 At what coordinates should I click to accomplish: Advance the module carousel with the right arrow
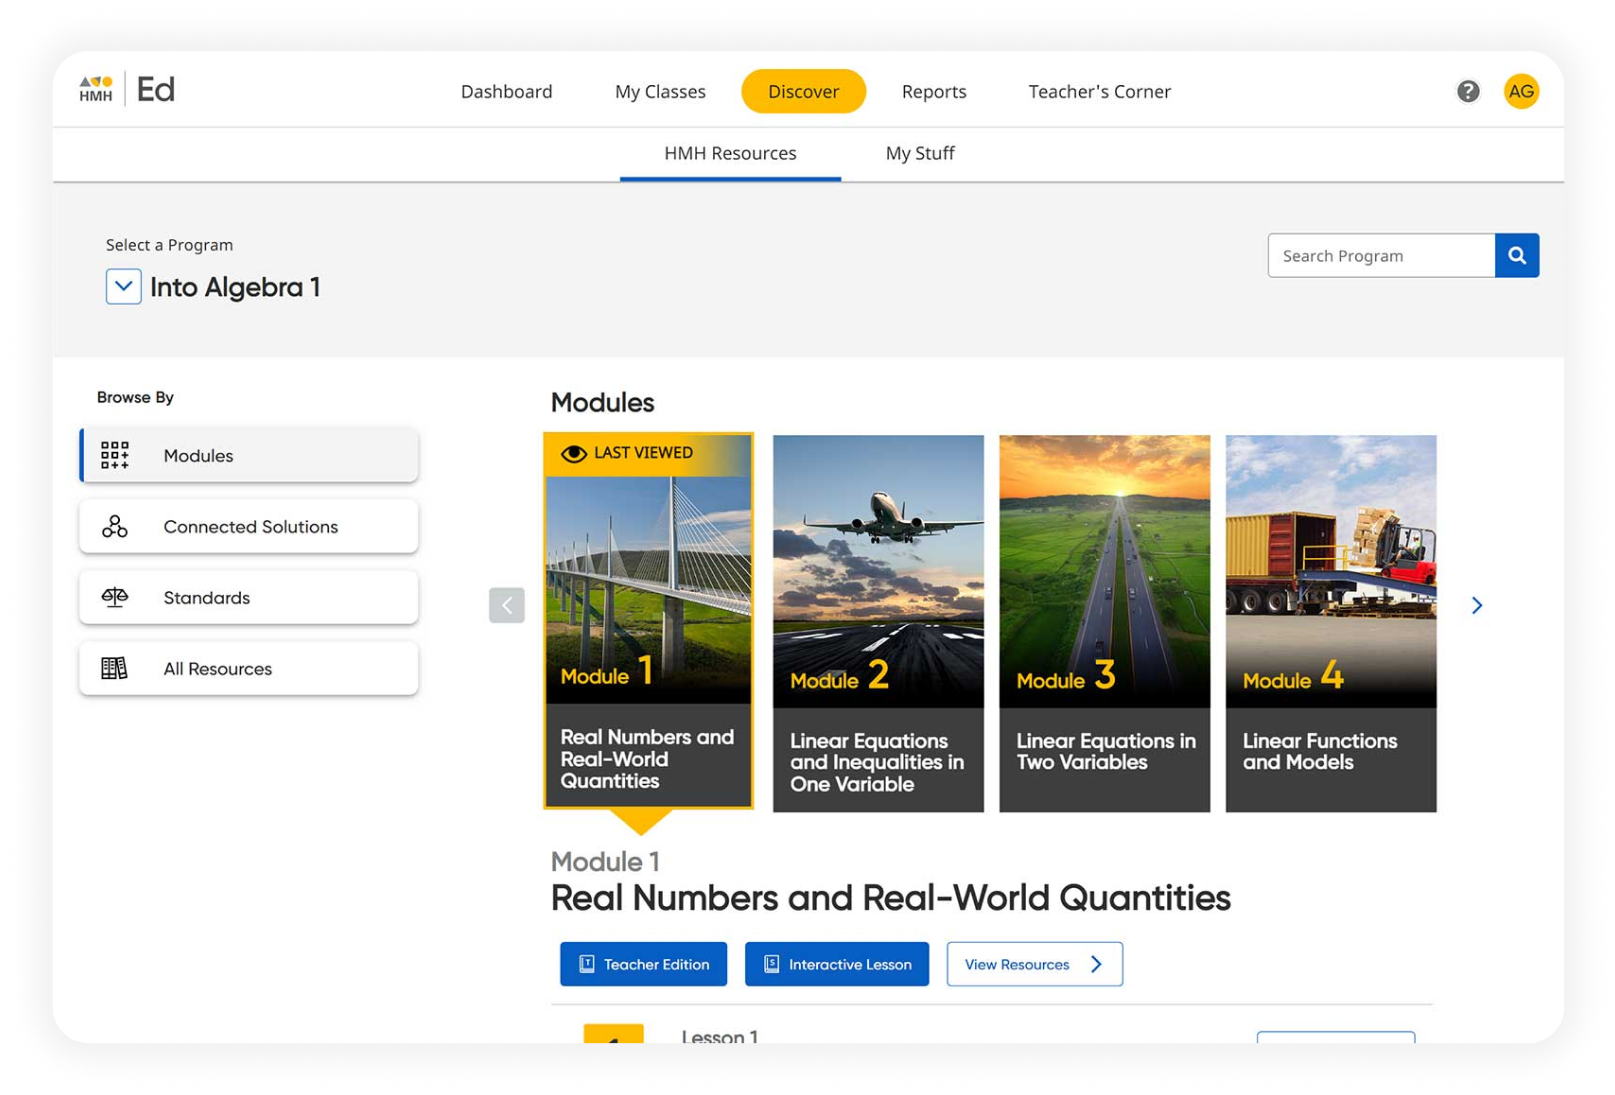click(1477, 605)
